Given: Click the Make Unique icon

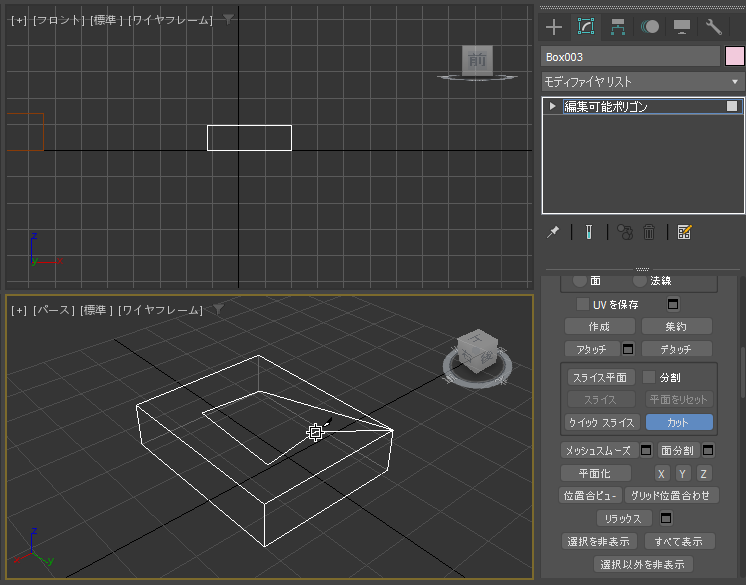Looking at the screenshot, I should point(625,232).
